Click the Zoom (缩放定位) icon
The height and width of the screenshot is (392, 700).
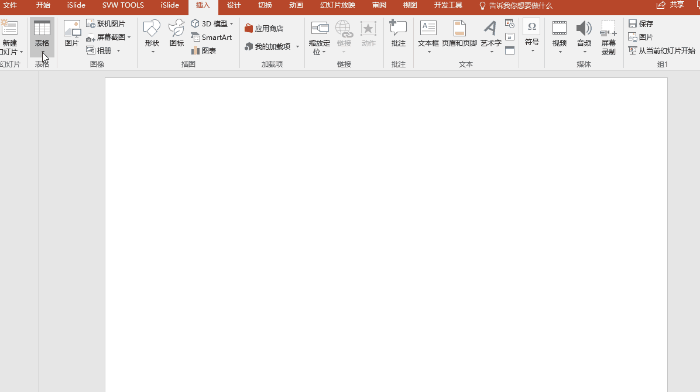tap(320, 29)
